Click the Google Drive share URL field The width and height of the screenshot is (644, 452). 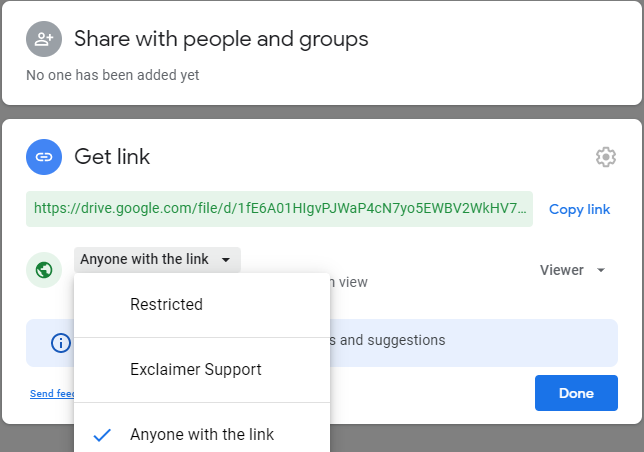click(x=279, y=209)
